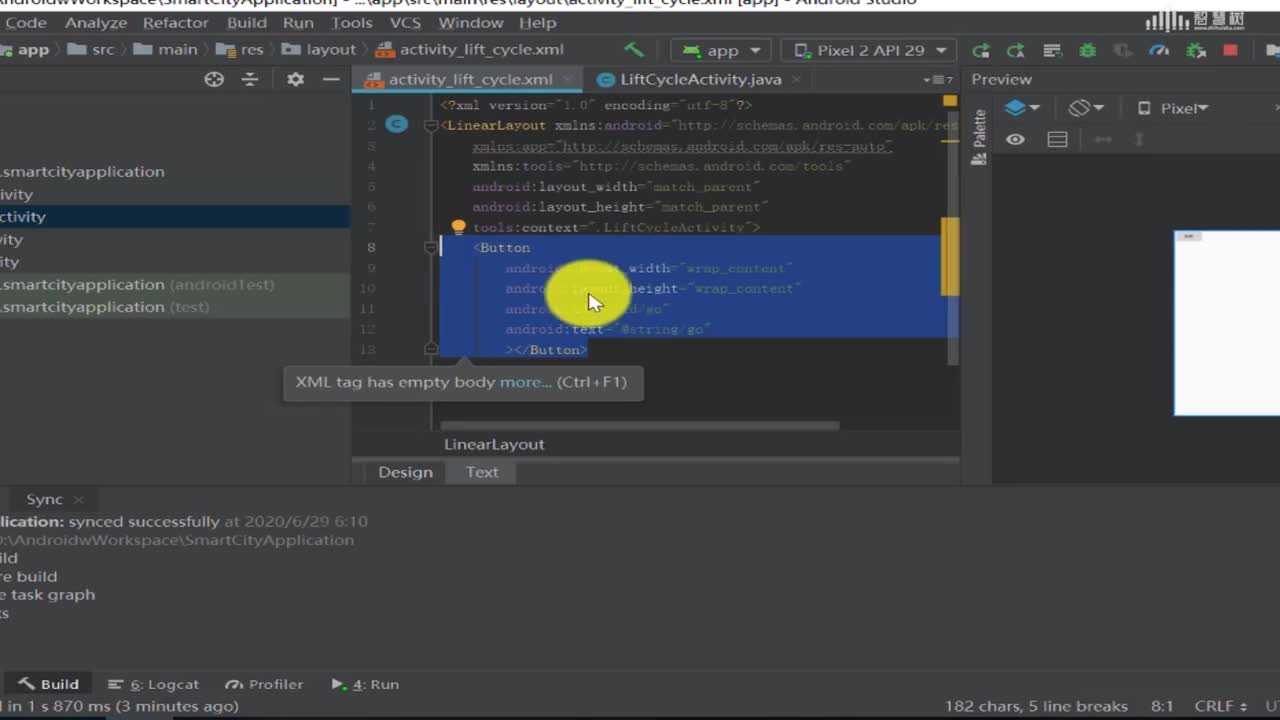
Task: Click the related class gutter icon on line 2
Action: pos(397,124)
